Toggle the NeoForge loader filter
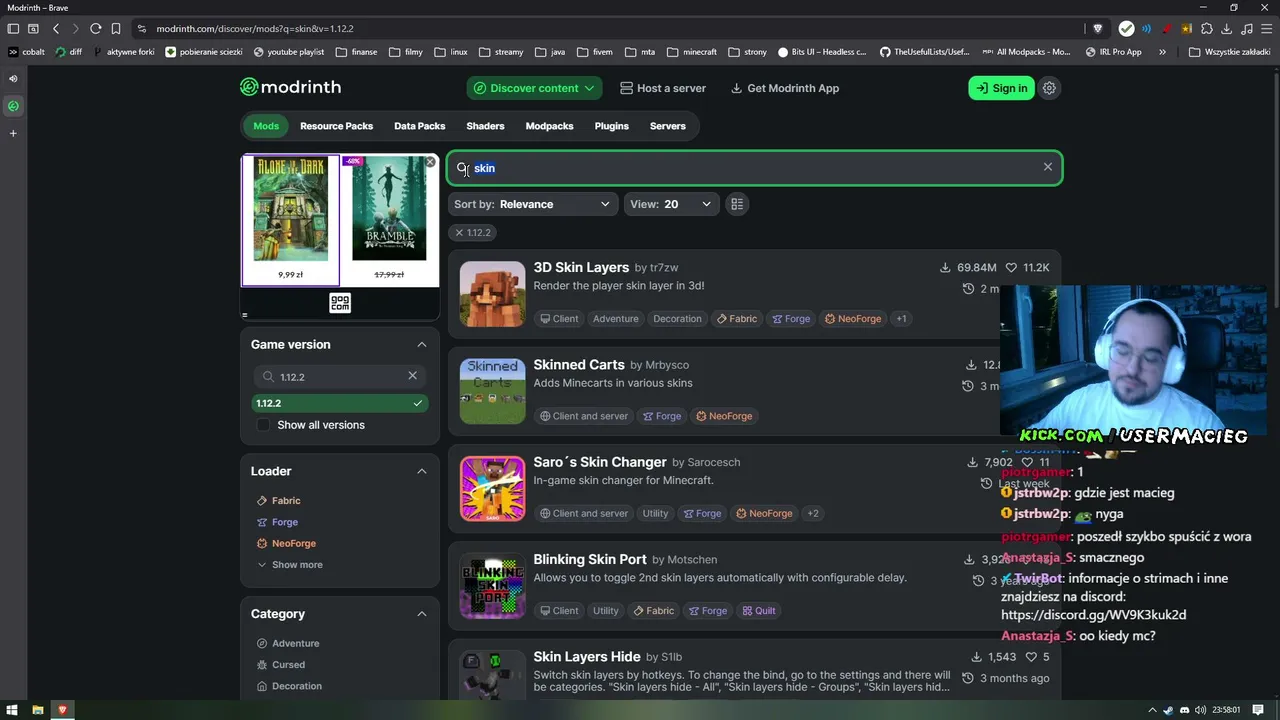 coord(286,543)
